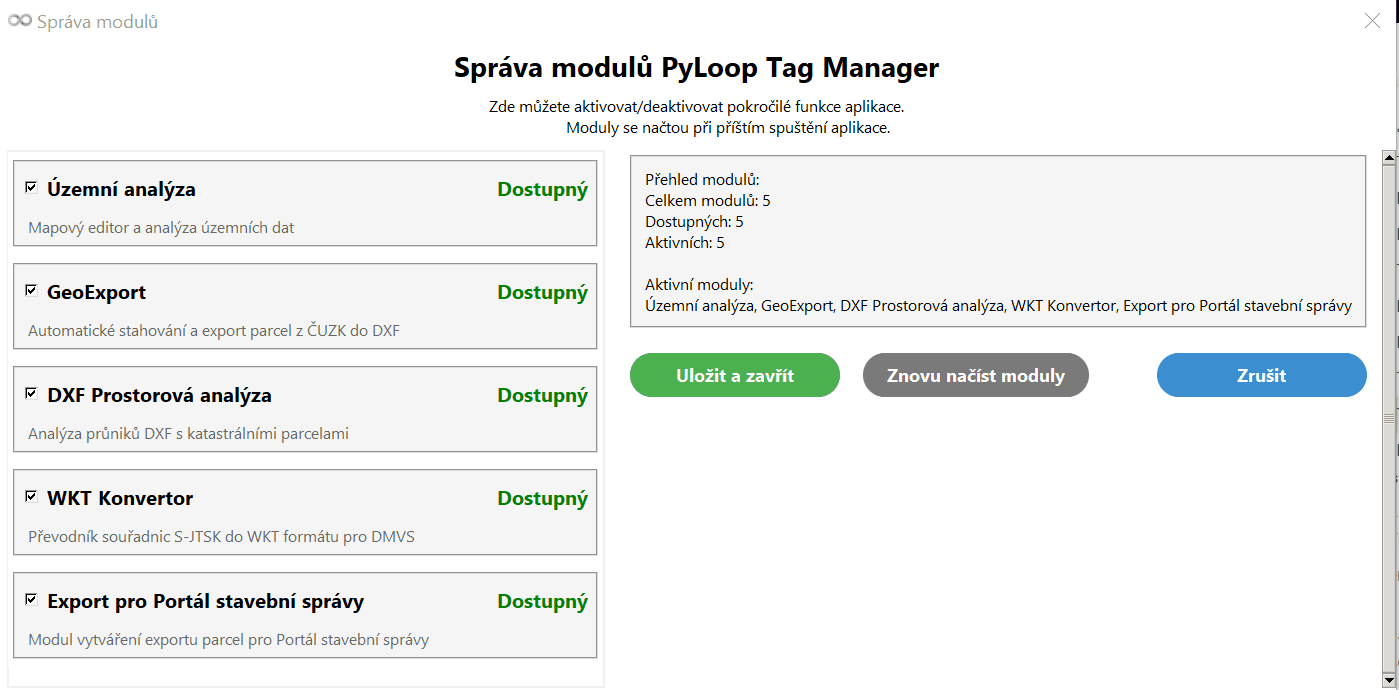This screenshot has height=690, width=1399.
Task: Click the Export pro Portál Dostupný status
Action: pyautogui.click(x=543, y=602)
